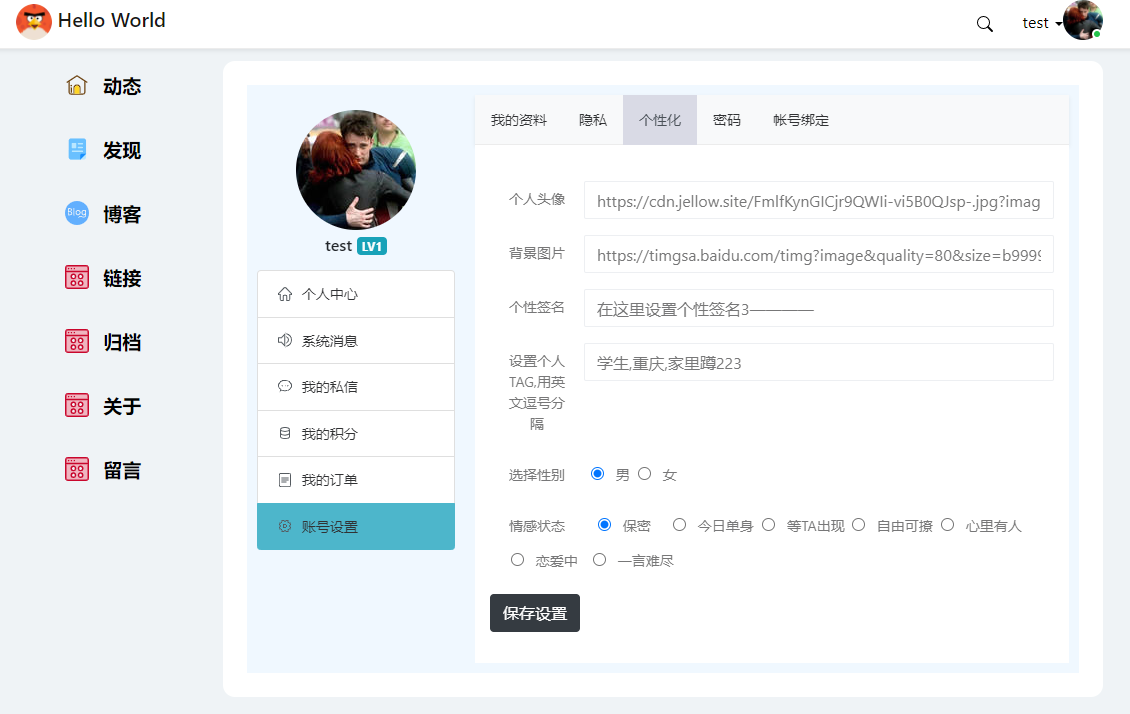
Task: Open the test user dropdown menu
Action: [x=1041, y=23]
